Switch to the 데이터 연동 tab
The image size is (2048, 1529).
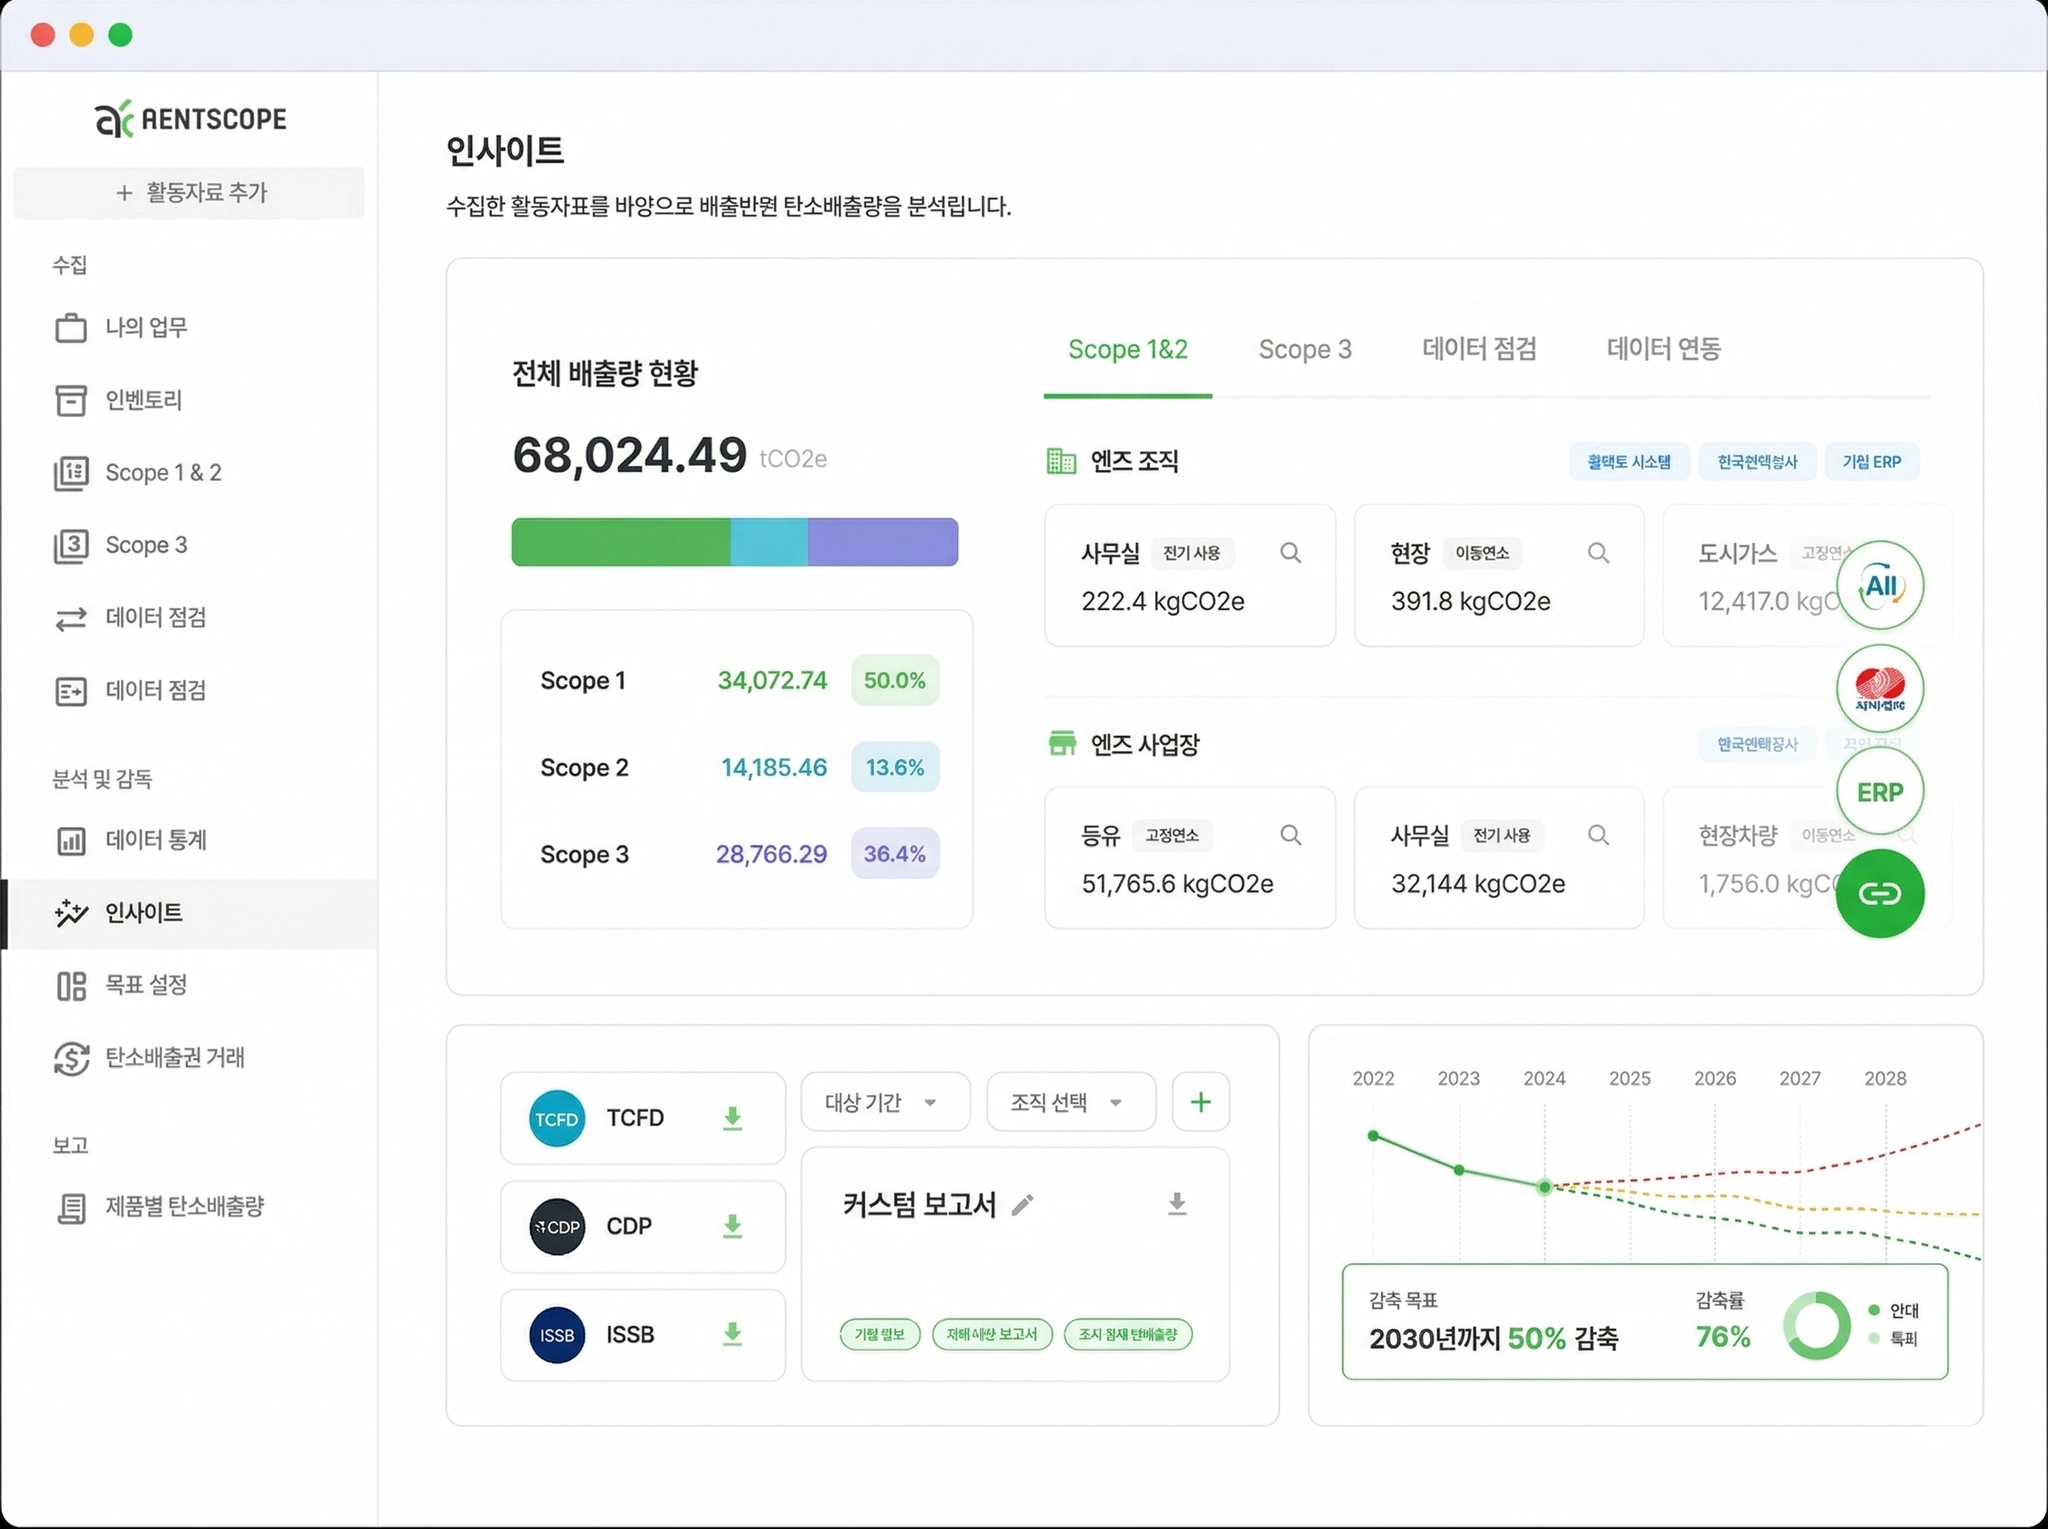coord(1663,349)
